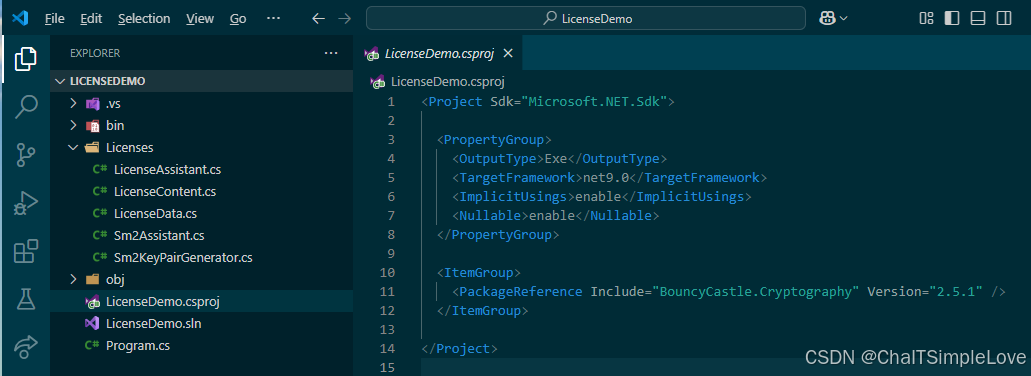Click the closing PropertyGroup tag on line 8
1031x376 pixels.
tap(498, 234)
